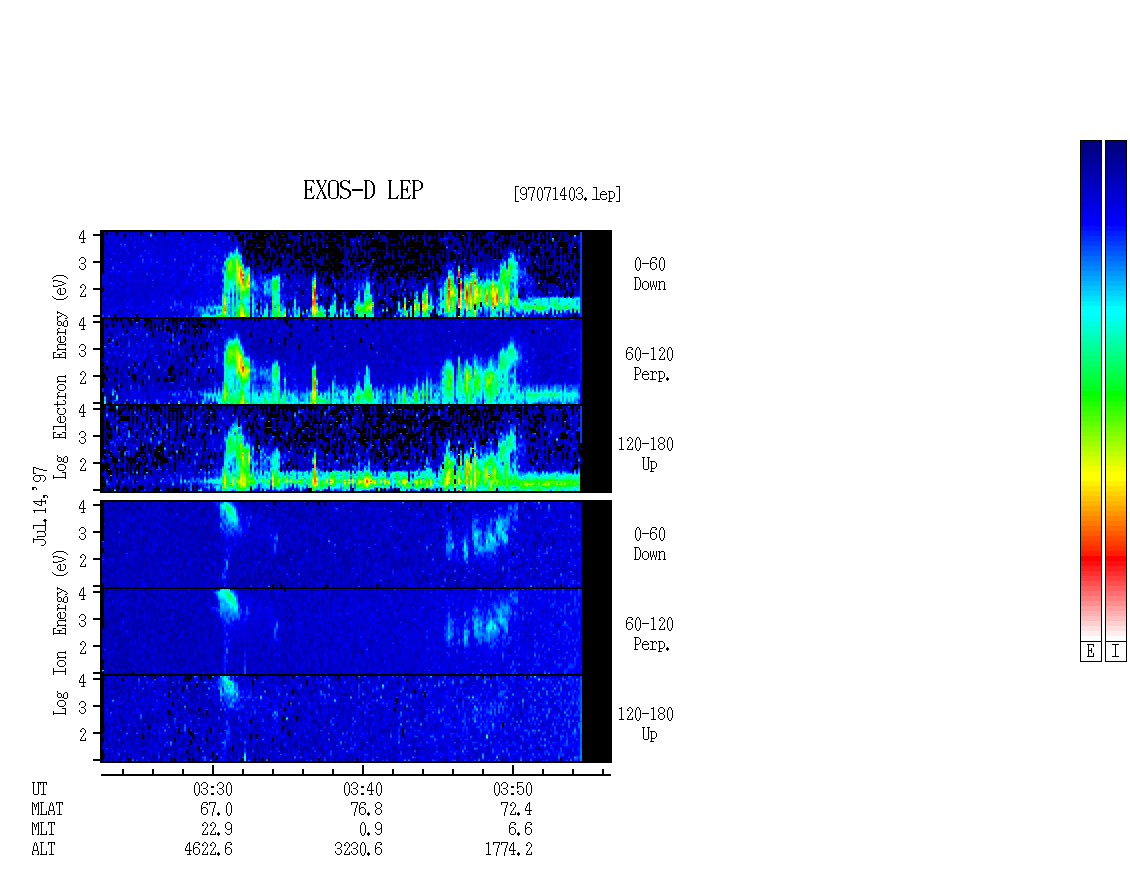The width and height of the screenshot is (1130, 875).
Task: Click the MLT value 22.9
Action: 216,830
